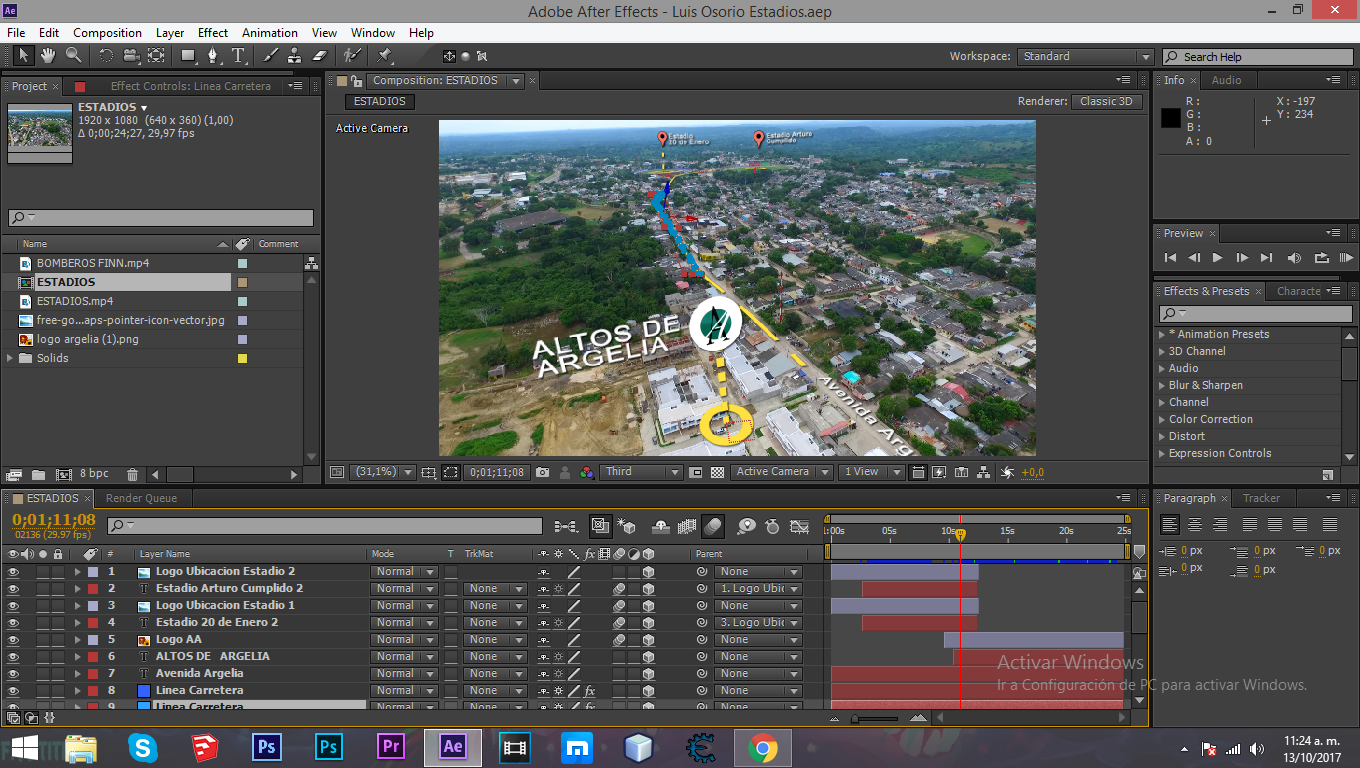The image size is (1360, 768).
Task: Toggle visibility of Logo AA layer
Action: (x=13, y=640)
